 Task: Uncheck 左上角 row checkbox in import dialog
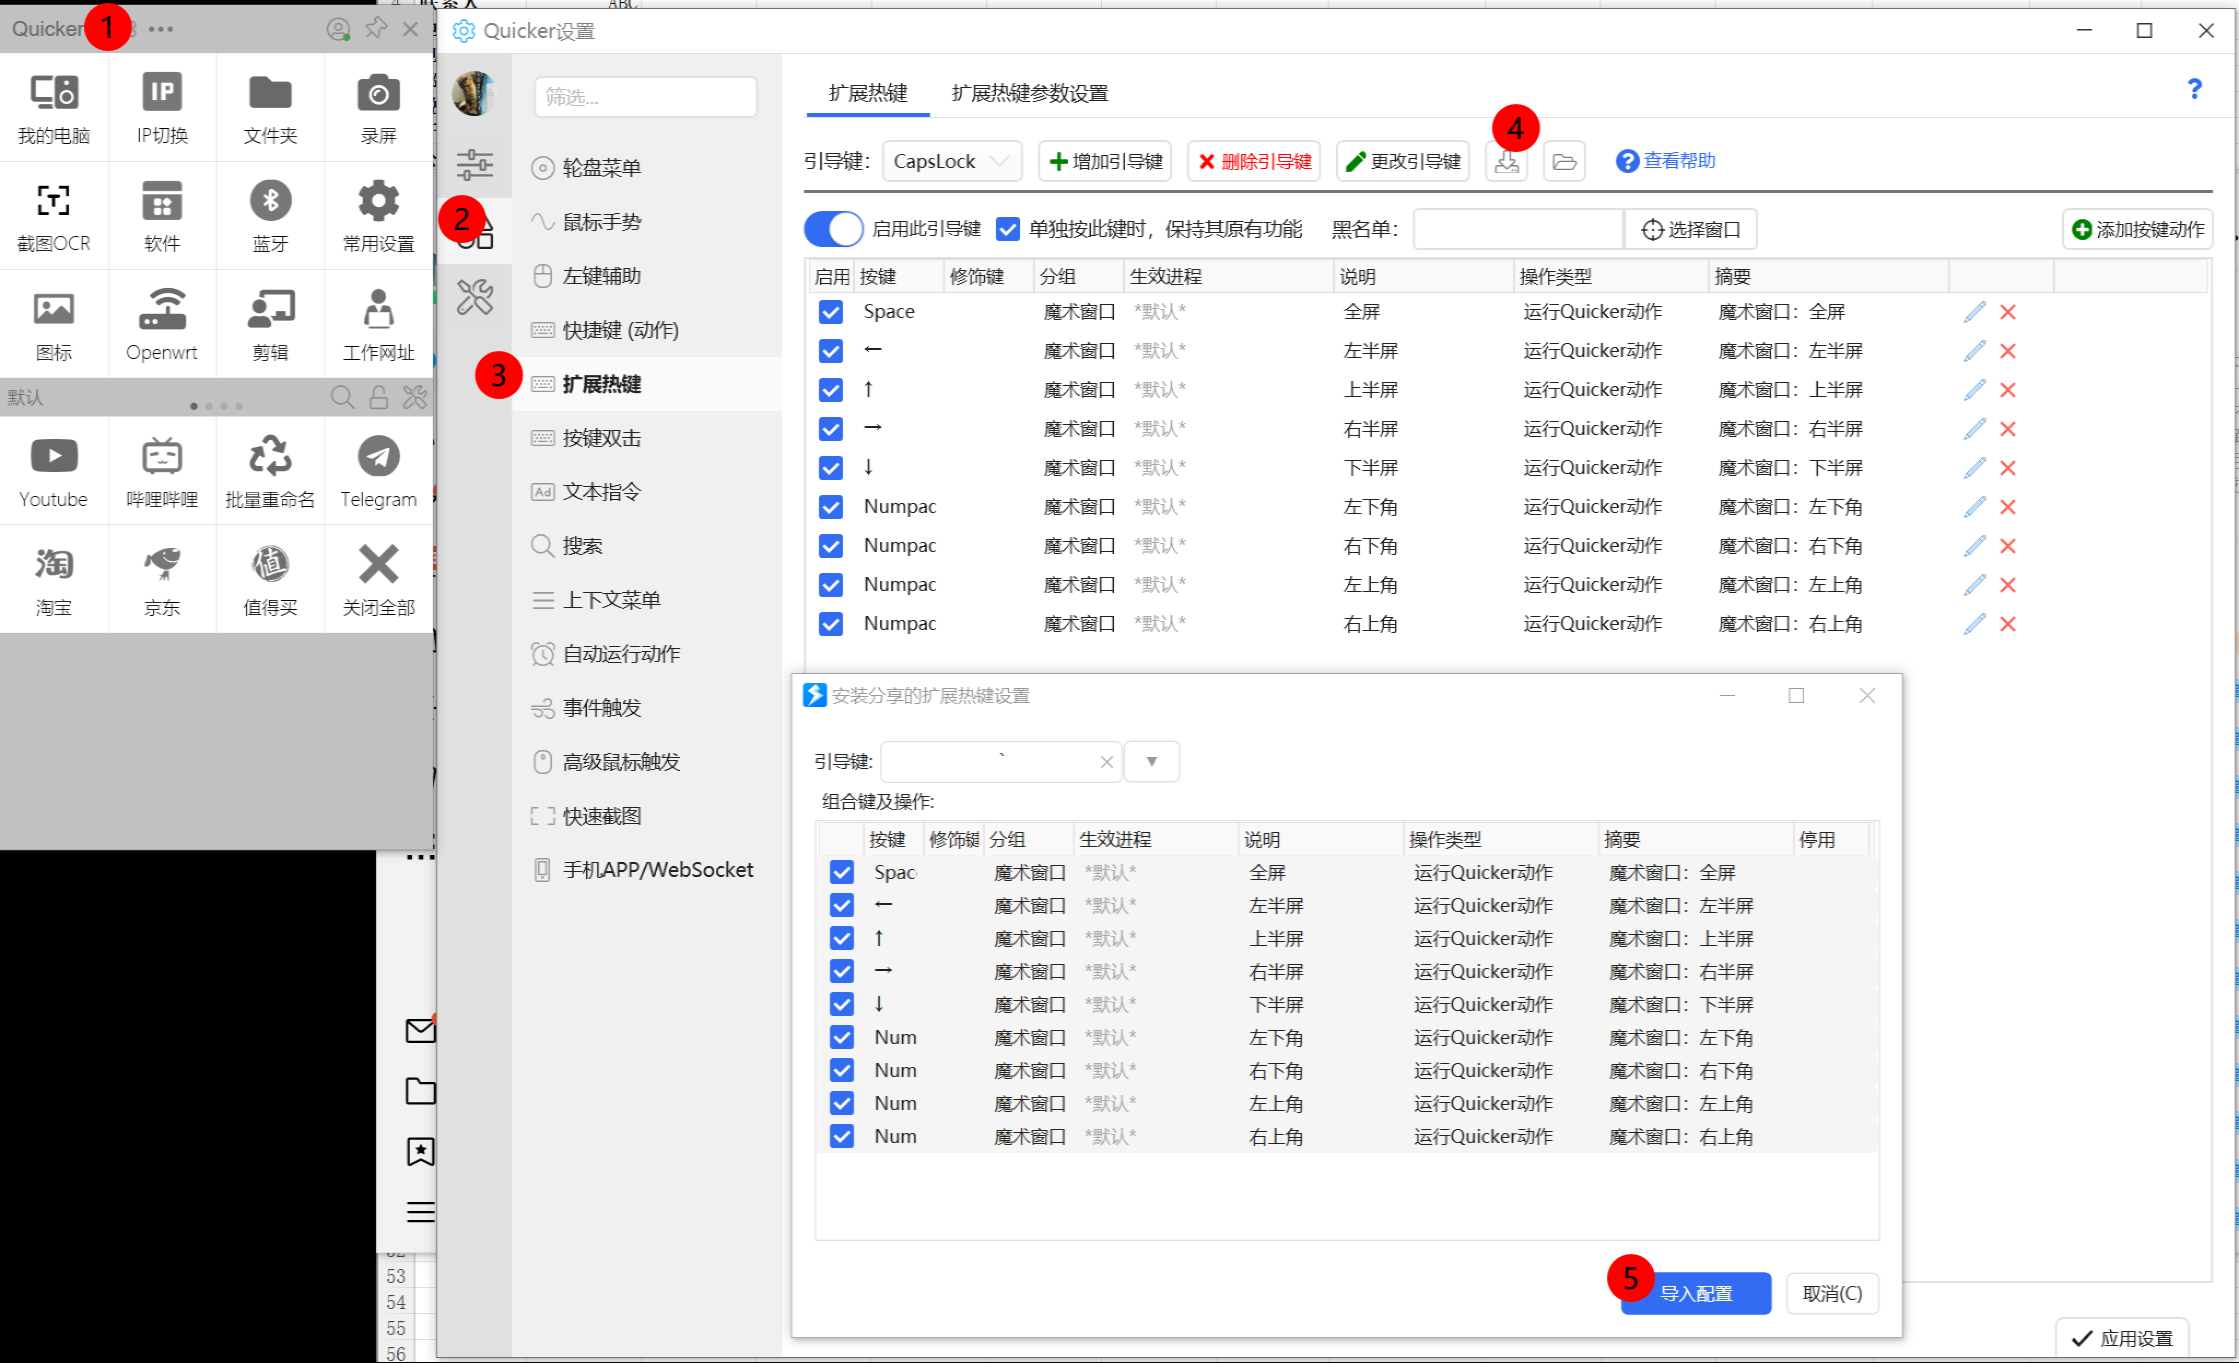(842, 1104)
